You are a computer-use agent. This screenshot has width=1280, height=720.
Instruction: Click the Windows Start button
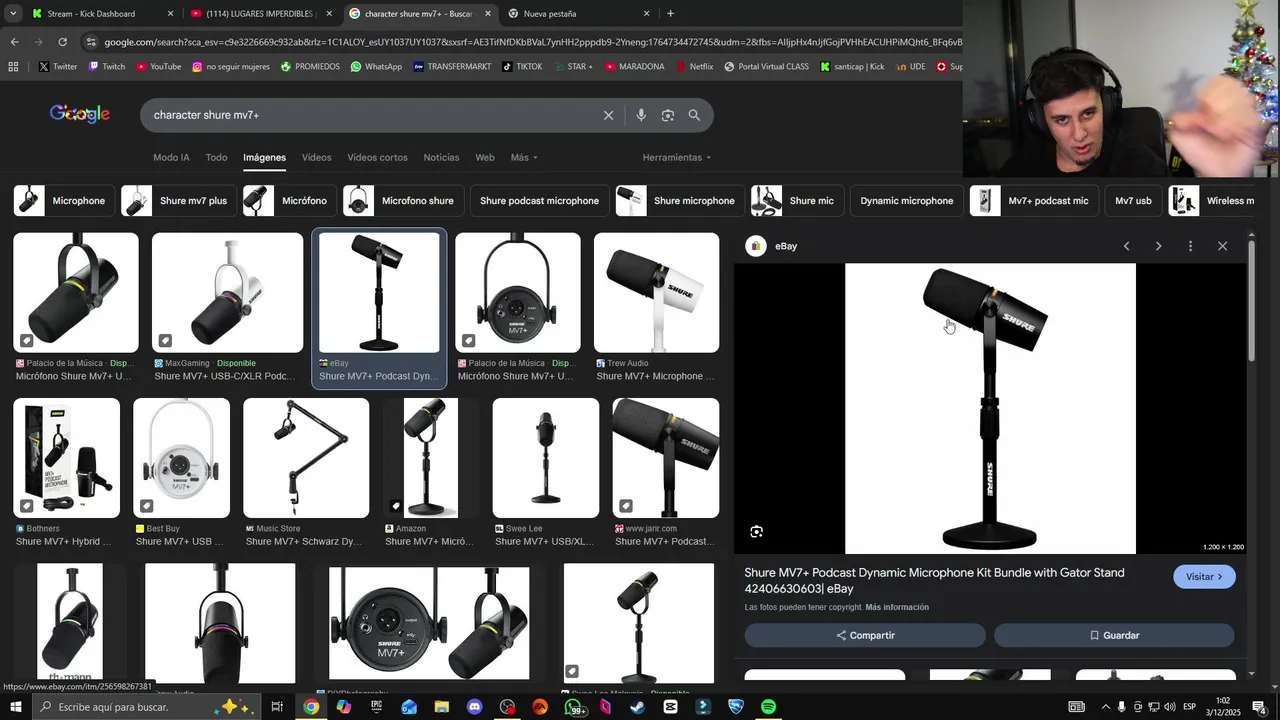point(14,707)
